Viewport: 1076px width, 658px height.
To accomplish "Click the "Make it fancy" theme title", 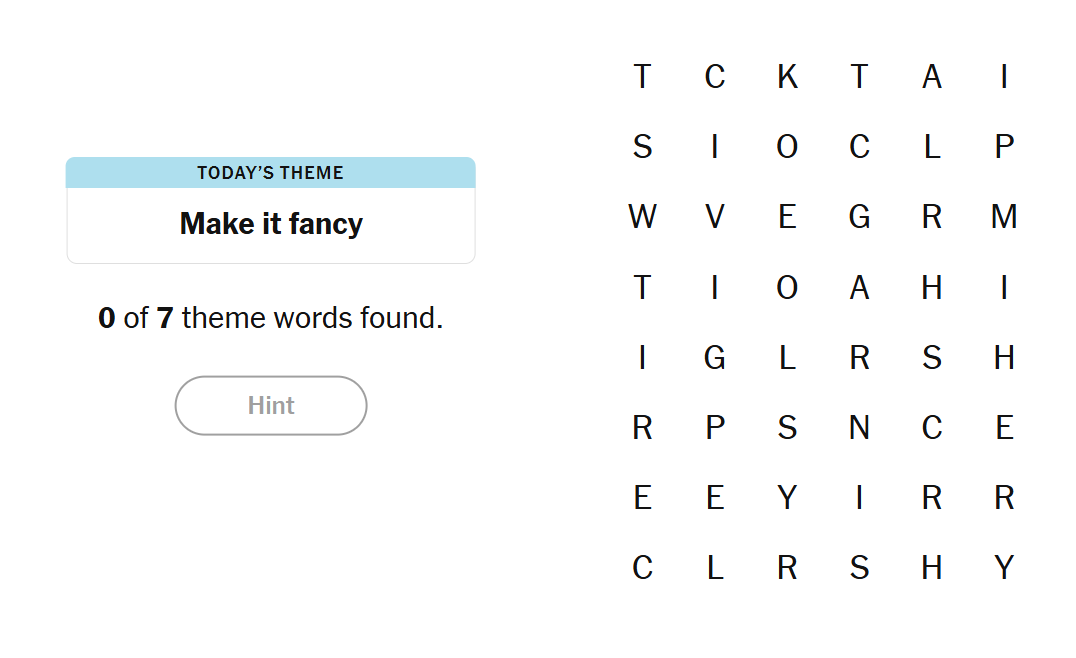I will point(271,224).
